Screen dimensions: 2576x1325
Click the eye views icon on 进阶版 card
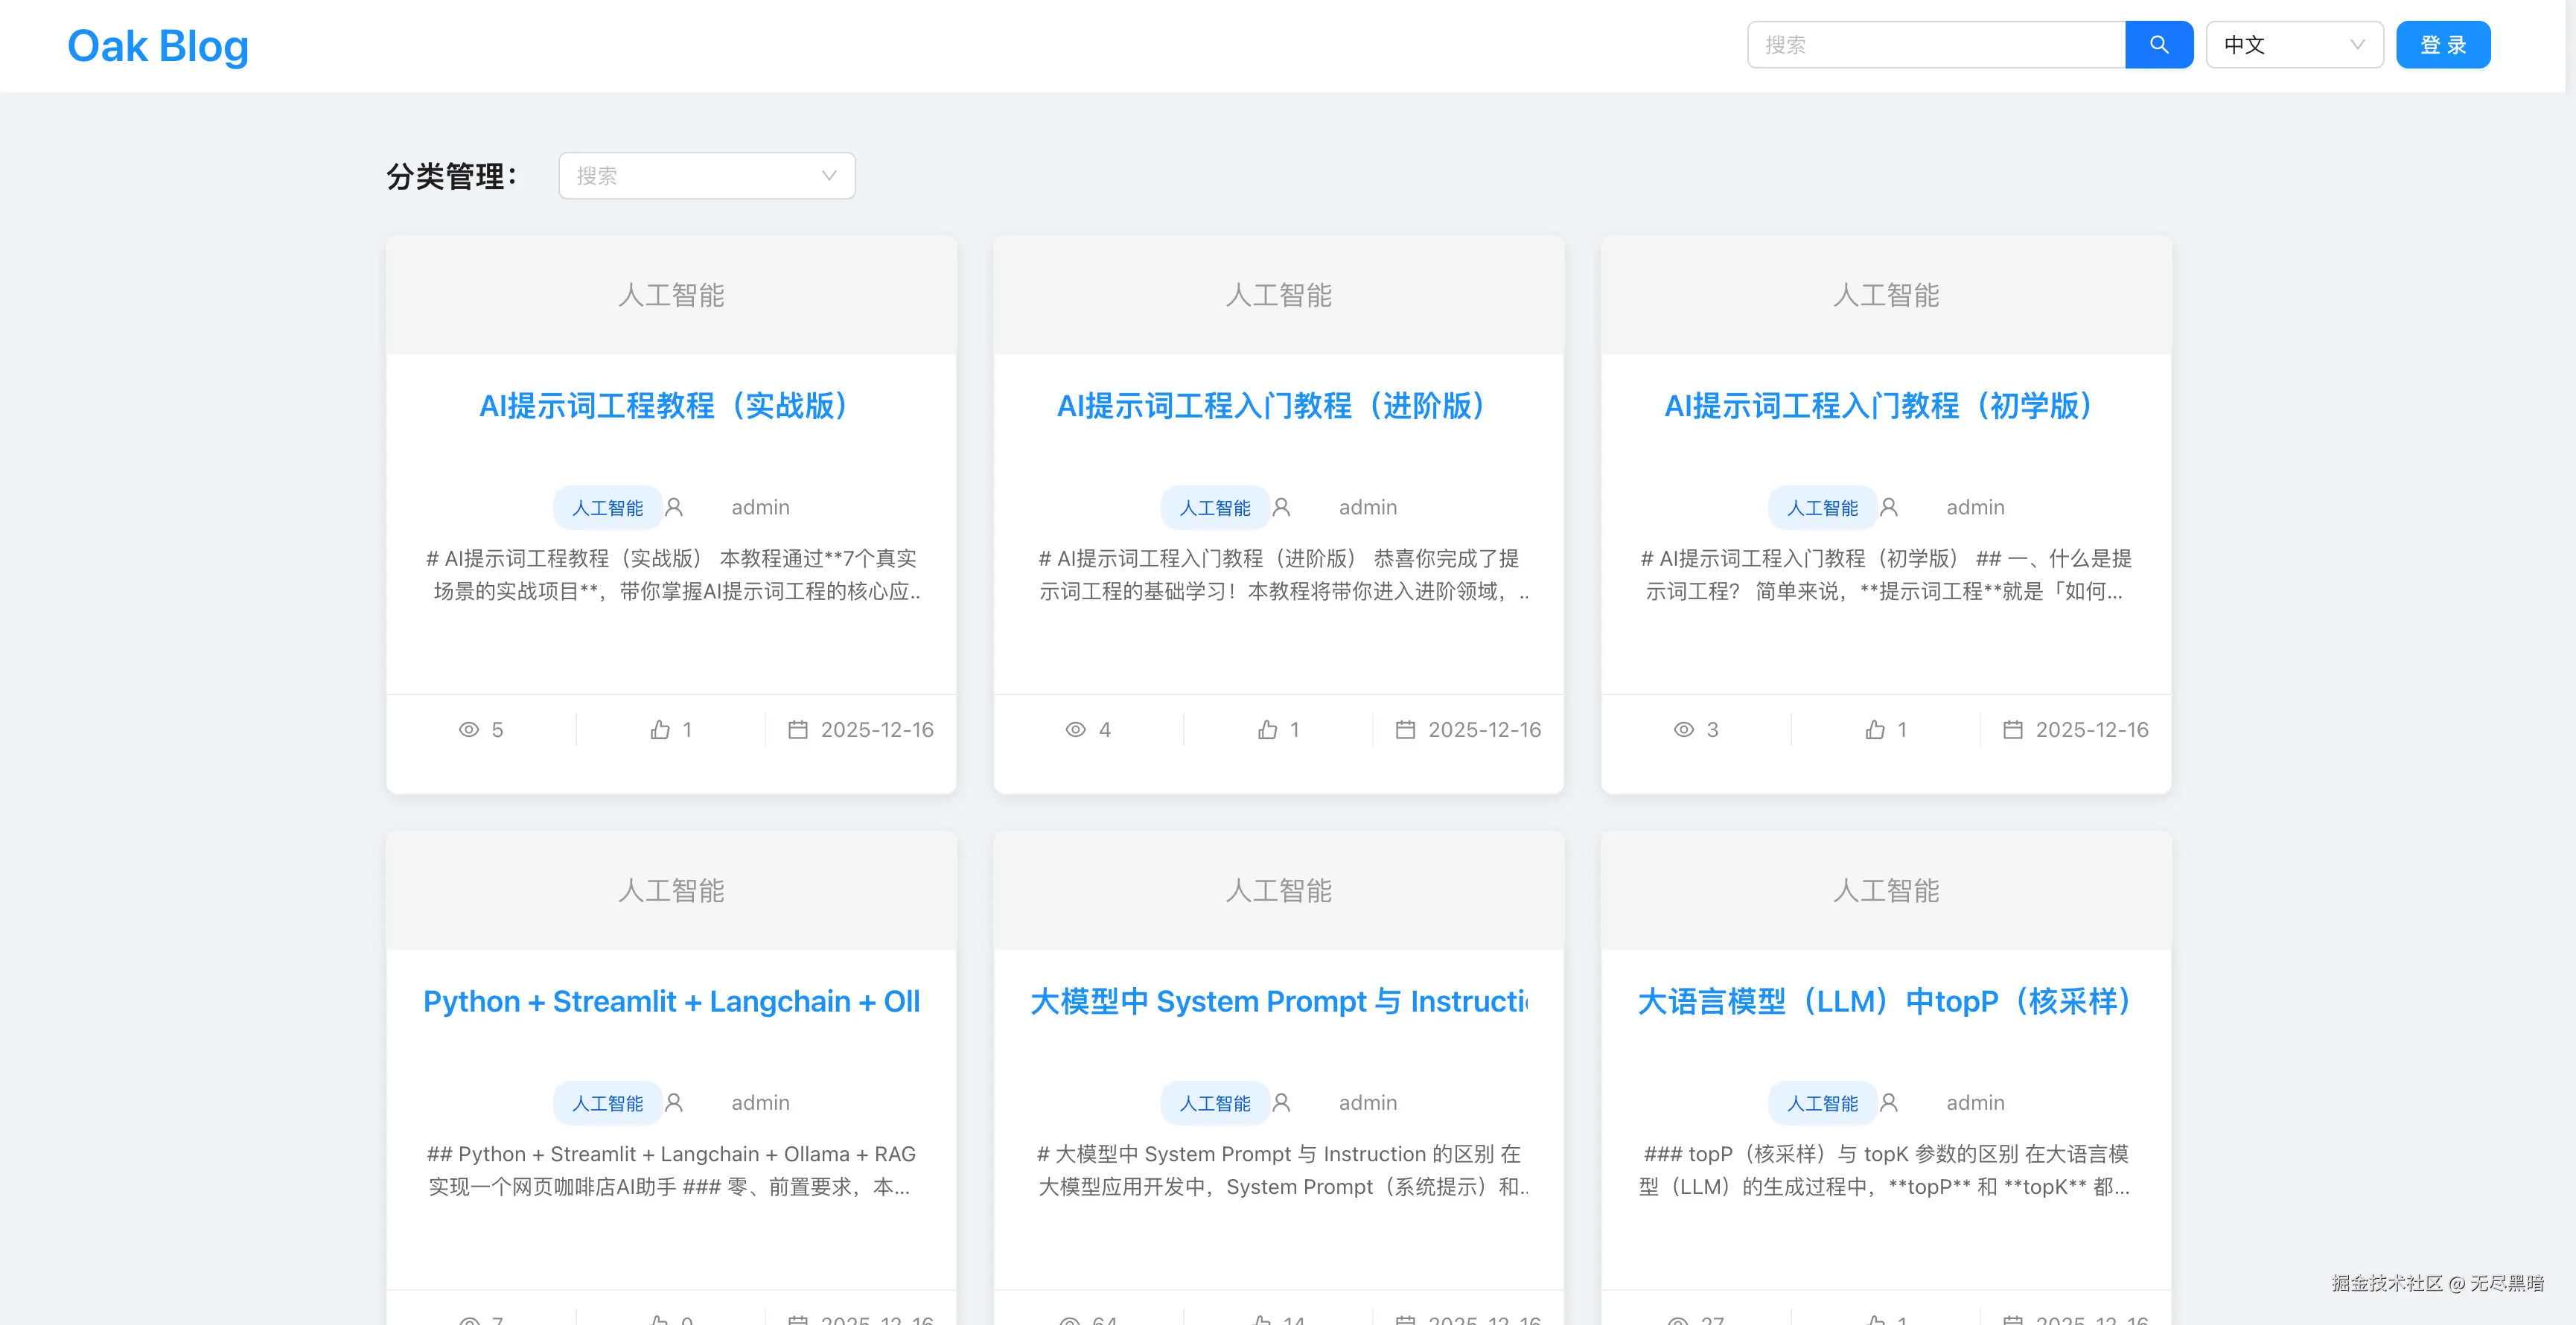point(1075,730)
